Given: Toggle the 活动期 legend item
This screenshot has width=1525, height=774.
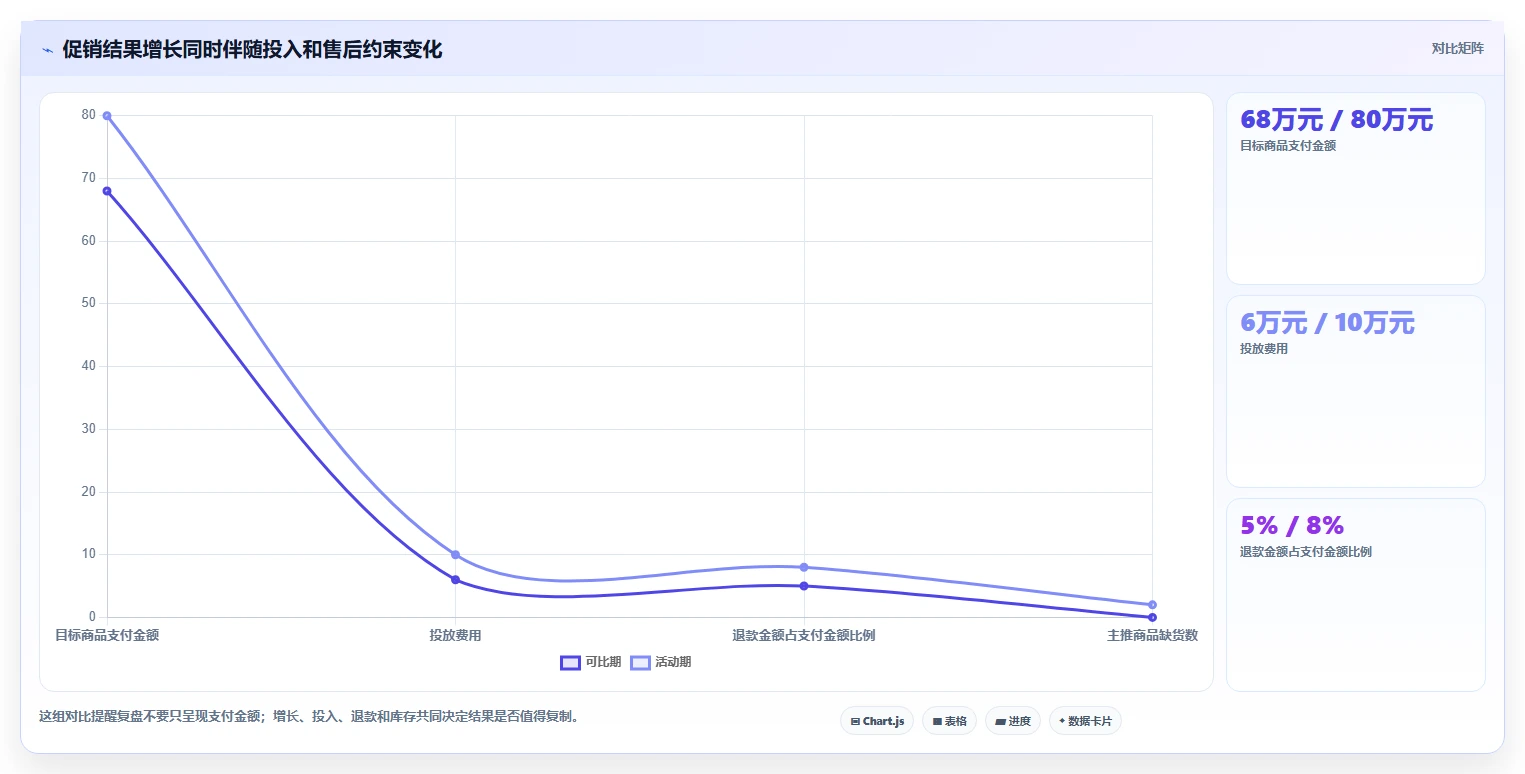Looking at the screenshot, I should (x=661, y=662).
